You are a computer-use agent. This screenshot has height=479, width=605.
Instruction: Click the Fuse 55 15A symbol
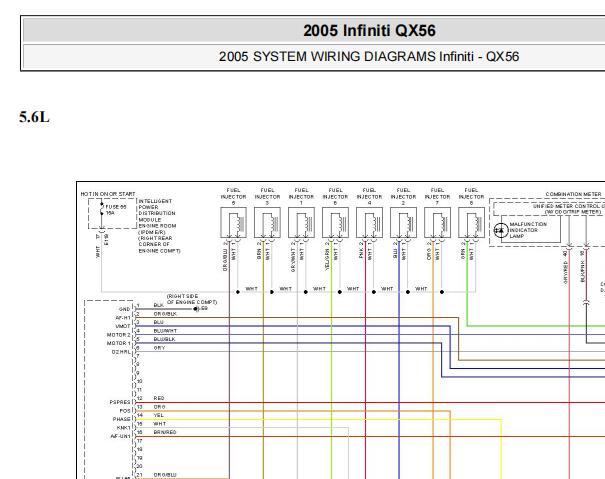coord(102,209)
